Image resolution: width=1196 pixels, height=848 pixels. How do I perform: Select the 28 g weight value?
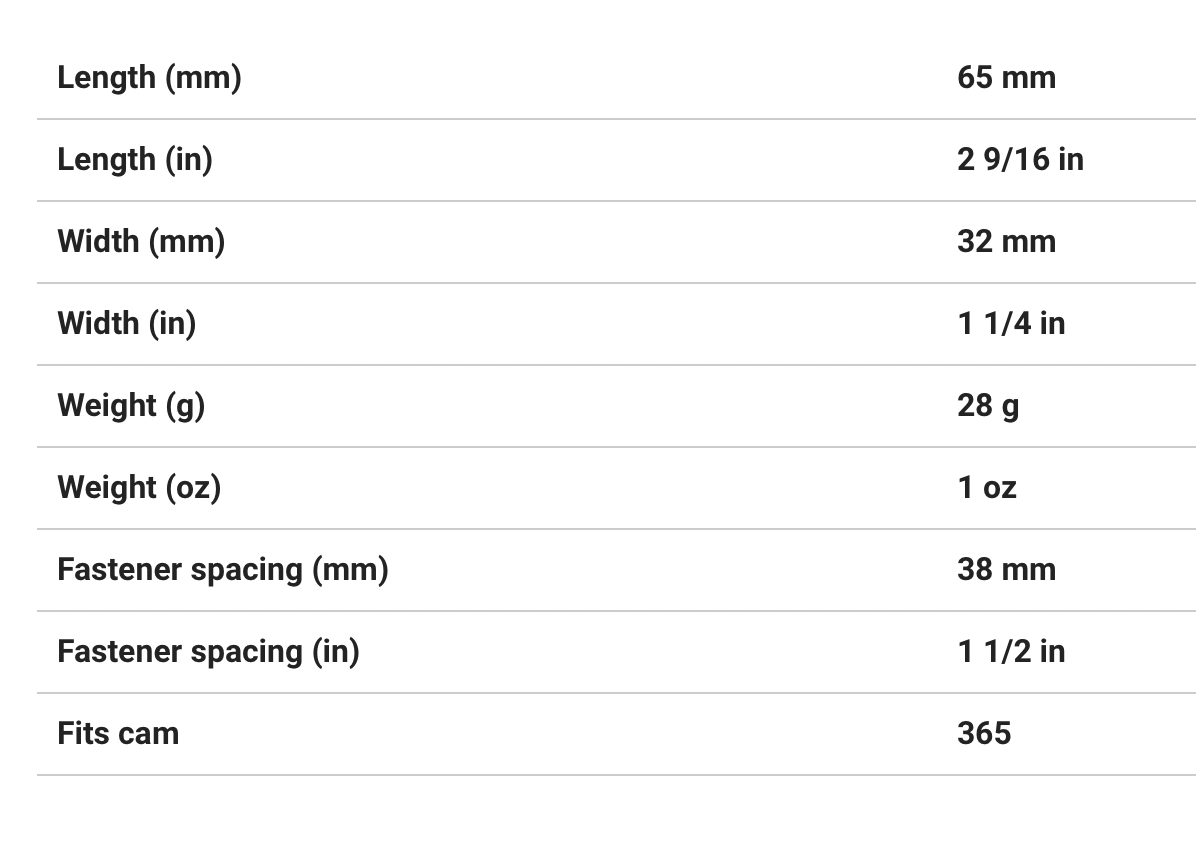(988, 405)
